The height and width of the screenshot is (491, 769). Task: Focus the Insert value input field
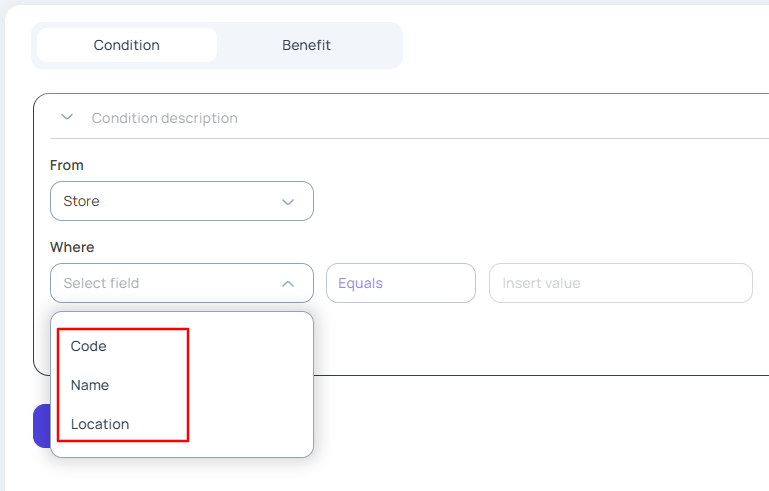[x=620, y=283]
